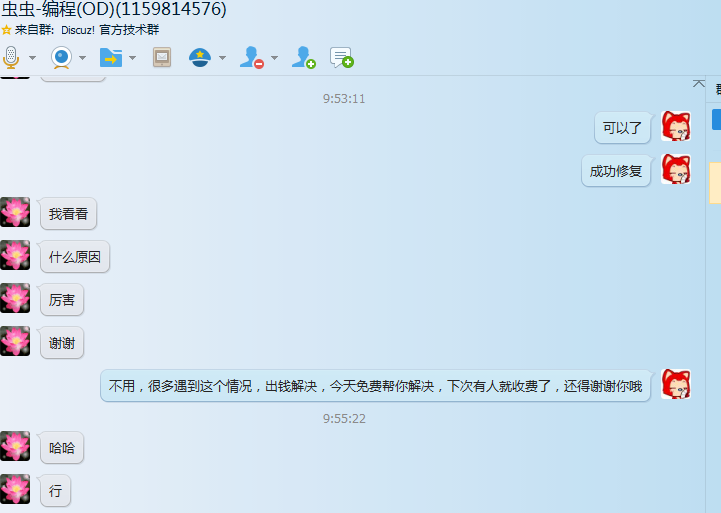Click the star icon beside 来自群
Viewport: 721px width, 513px height.
coord(6,30)
